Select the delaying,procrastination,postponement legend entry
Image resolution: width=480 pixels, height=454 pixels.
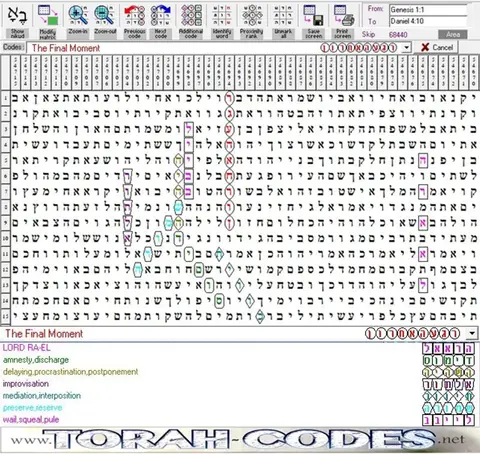pyautogui.click(x=70, y=372)
